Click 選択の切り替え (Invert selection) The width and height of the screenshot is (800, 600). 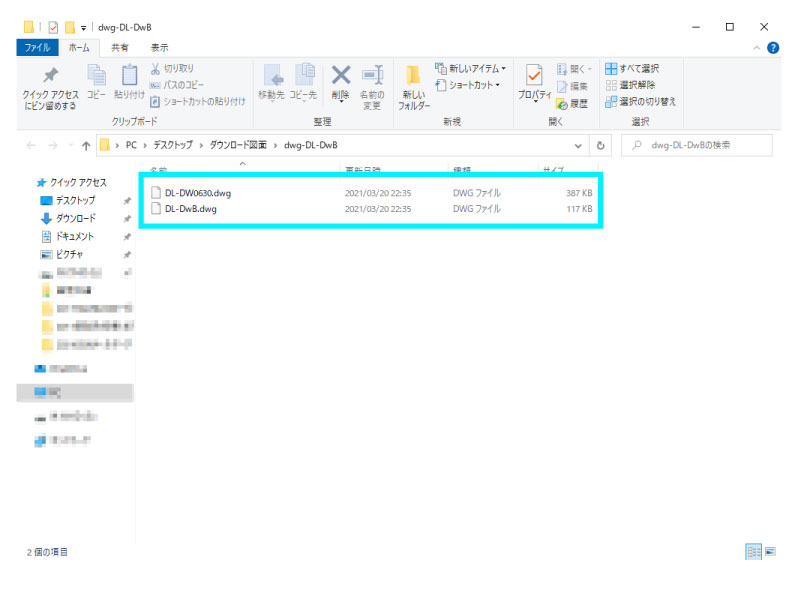pos(639,101)
